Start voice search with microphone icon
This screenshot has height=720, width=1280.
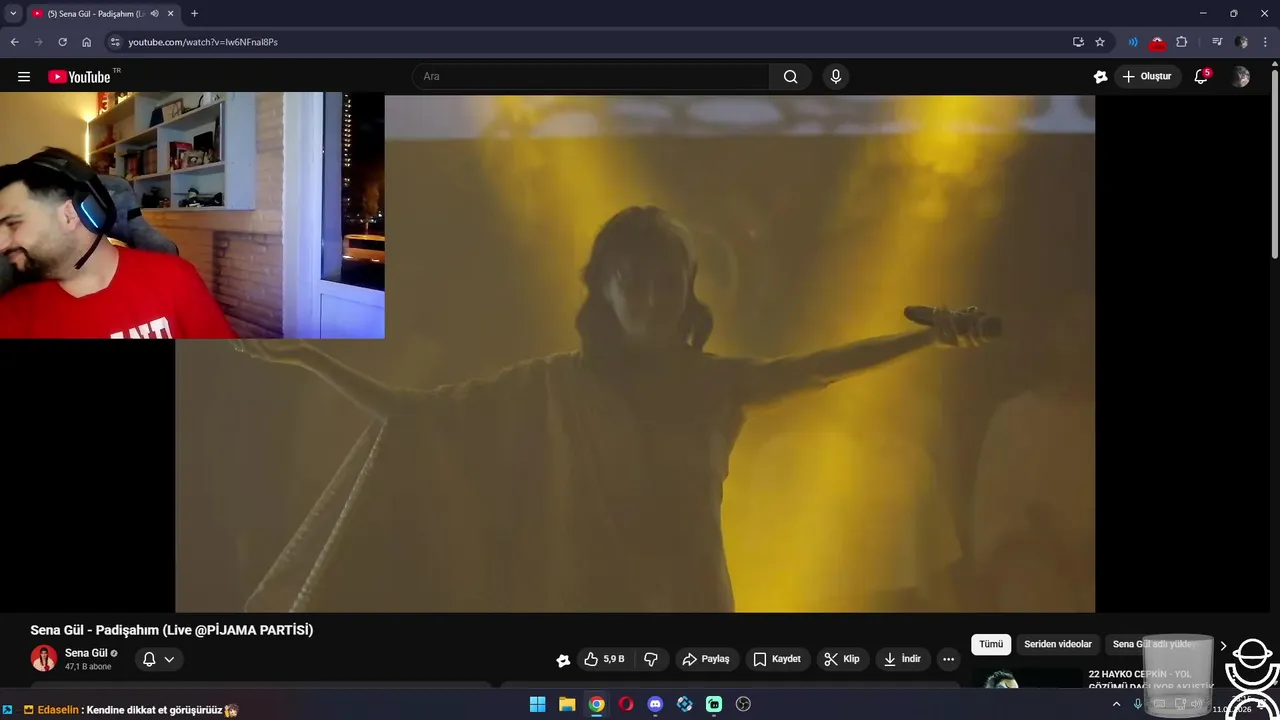coord(836,77)
